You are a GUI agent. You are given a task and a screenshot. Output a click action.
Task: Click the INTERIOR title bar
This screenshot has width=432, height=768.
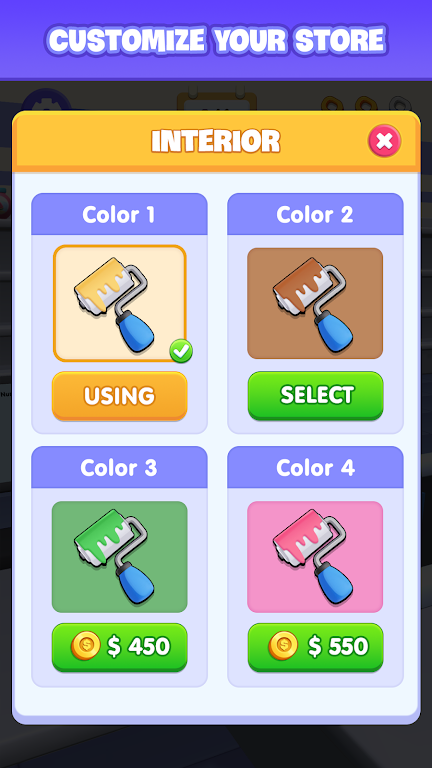[216, 141]
